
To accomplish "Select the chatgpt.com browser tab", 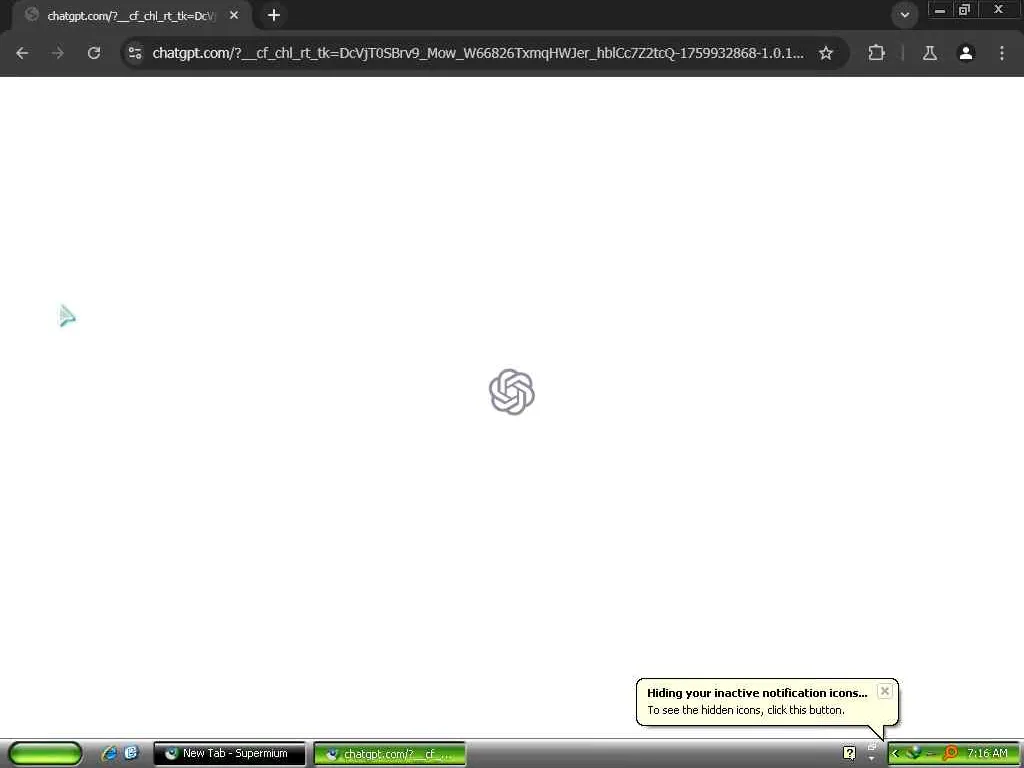I will tap(131, 16).
